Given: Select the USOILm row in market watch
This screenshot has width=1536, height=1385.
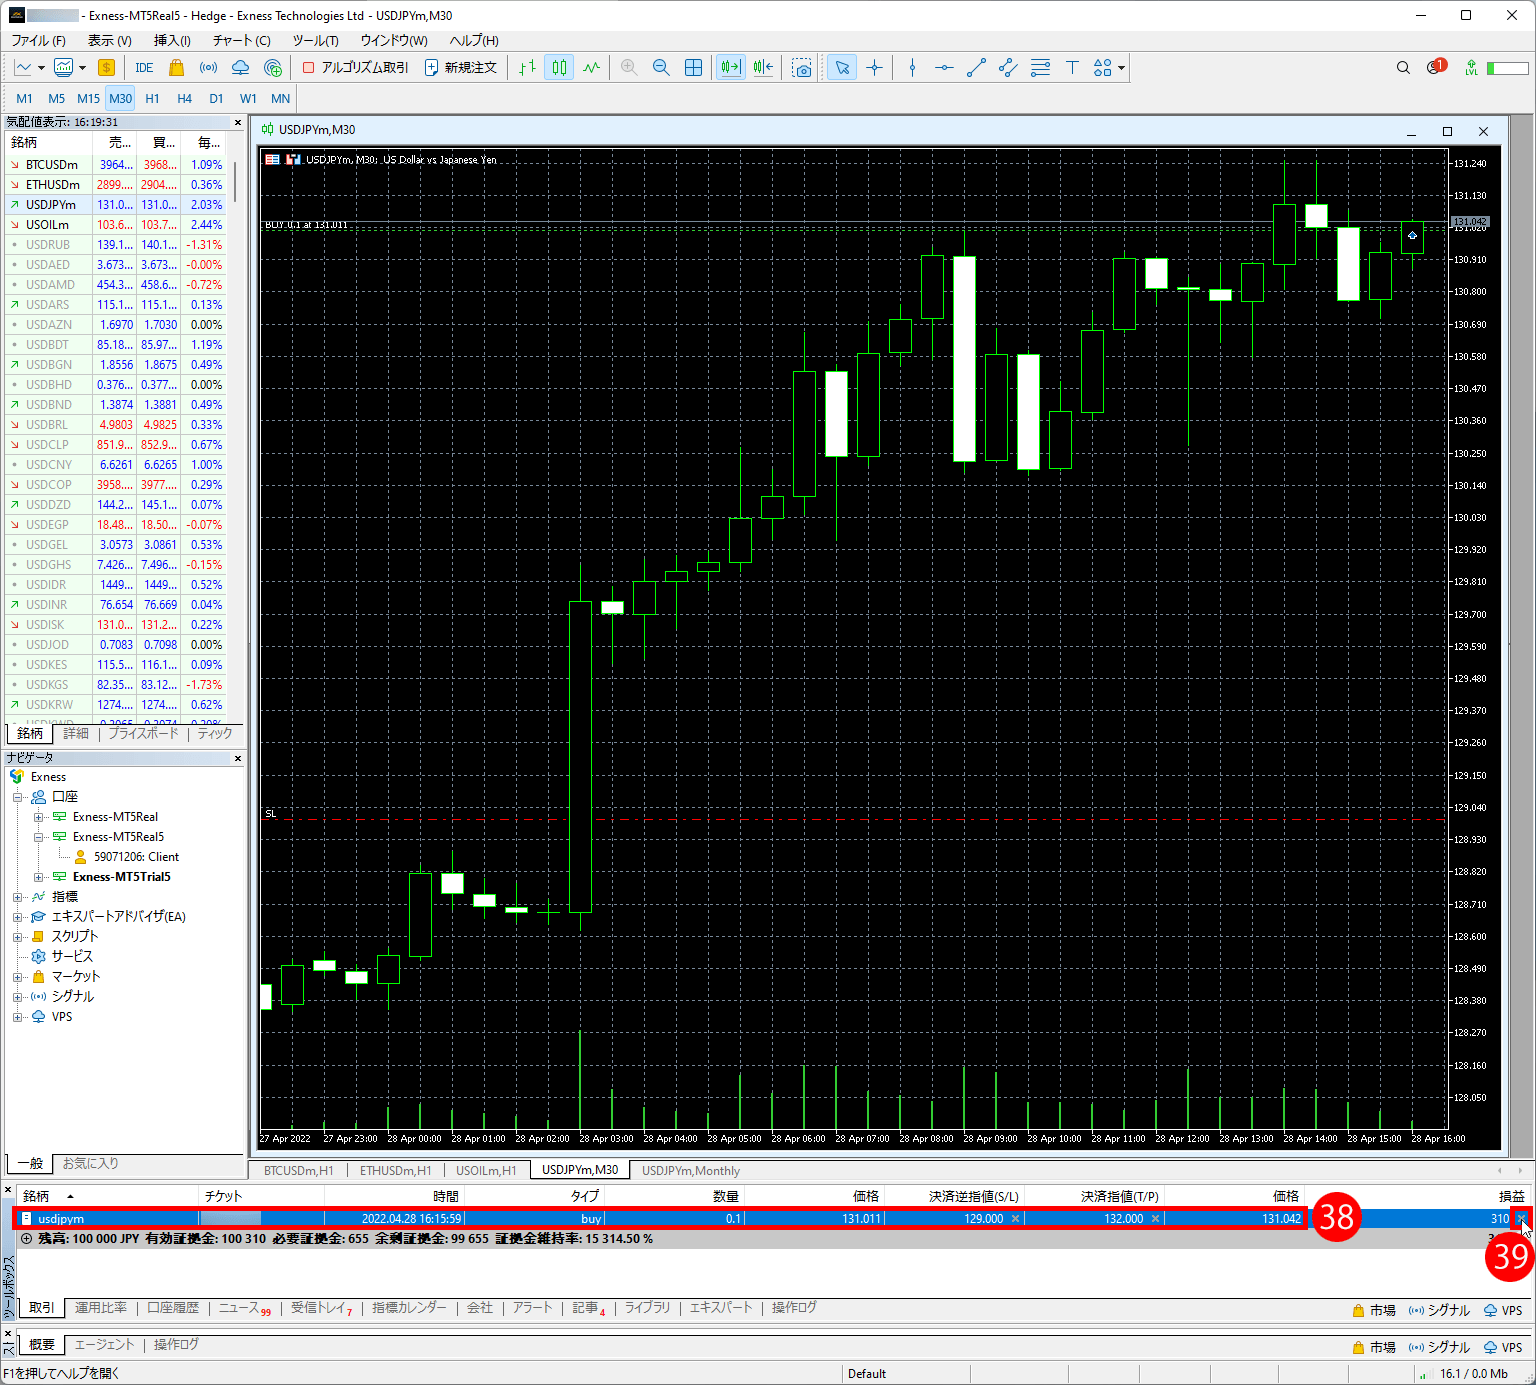Looking at the screenshot, I should click(x=47, y=225).
